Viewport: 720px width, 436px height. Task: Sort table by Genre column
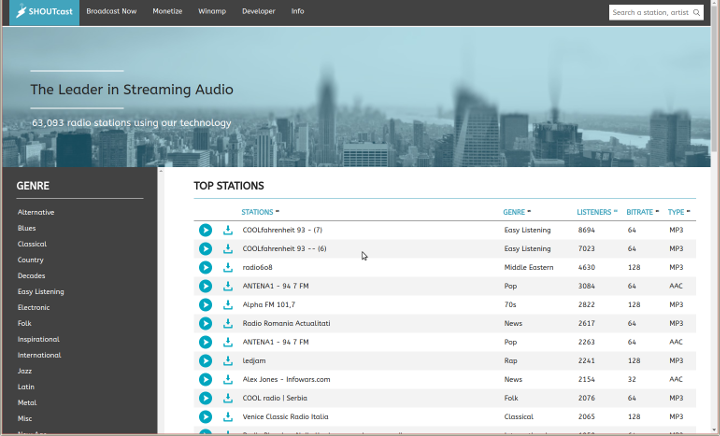tap(517, 212)
